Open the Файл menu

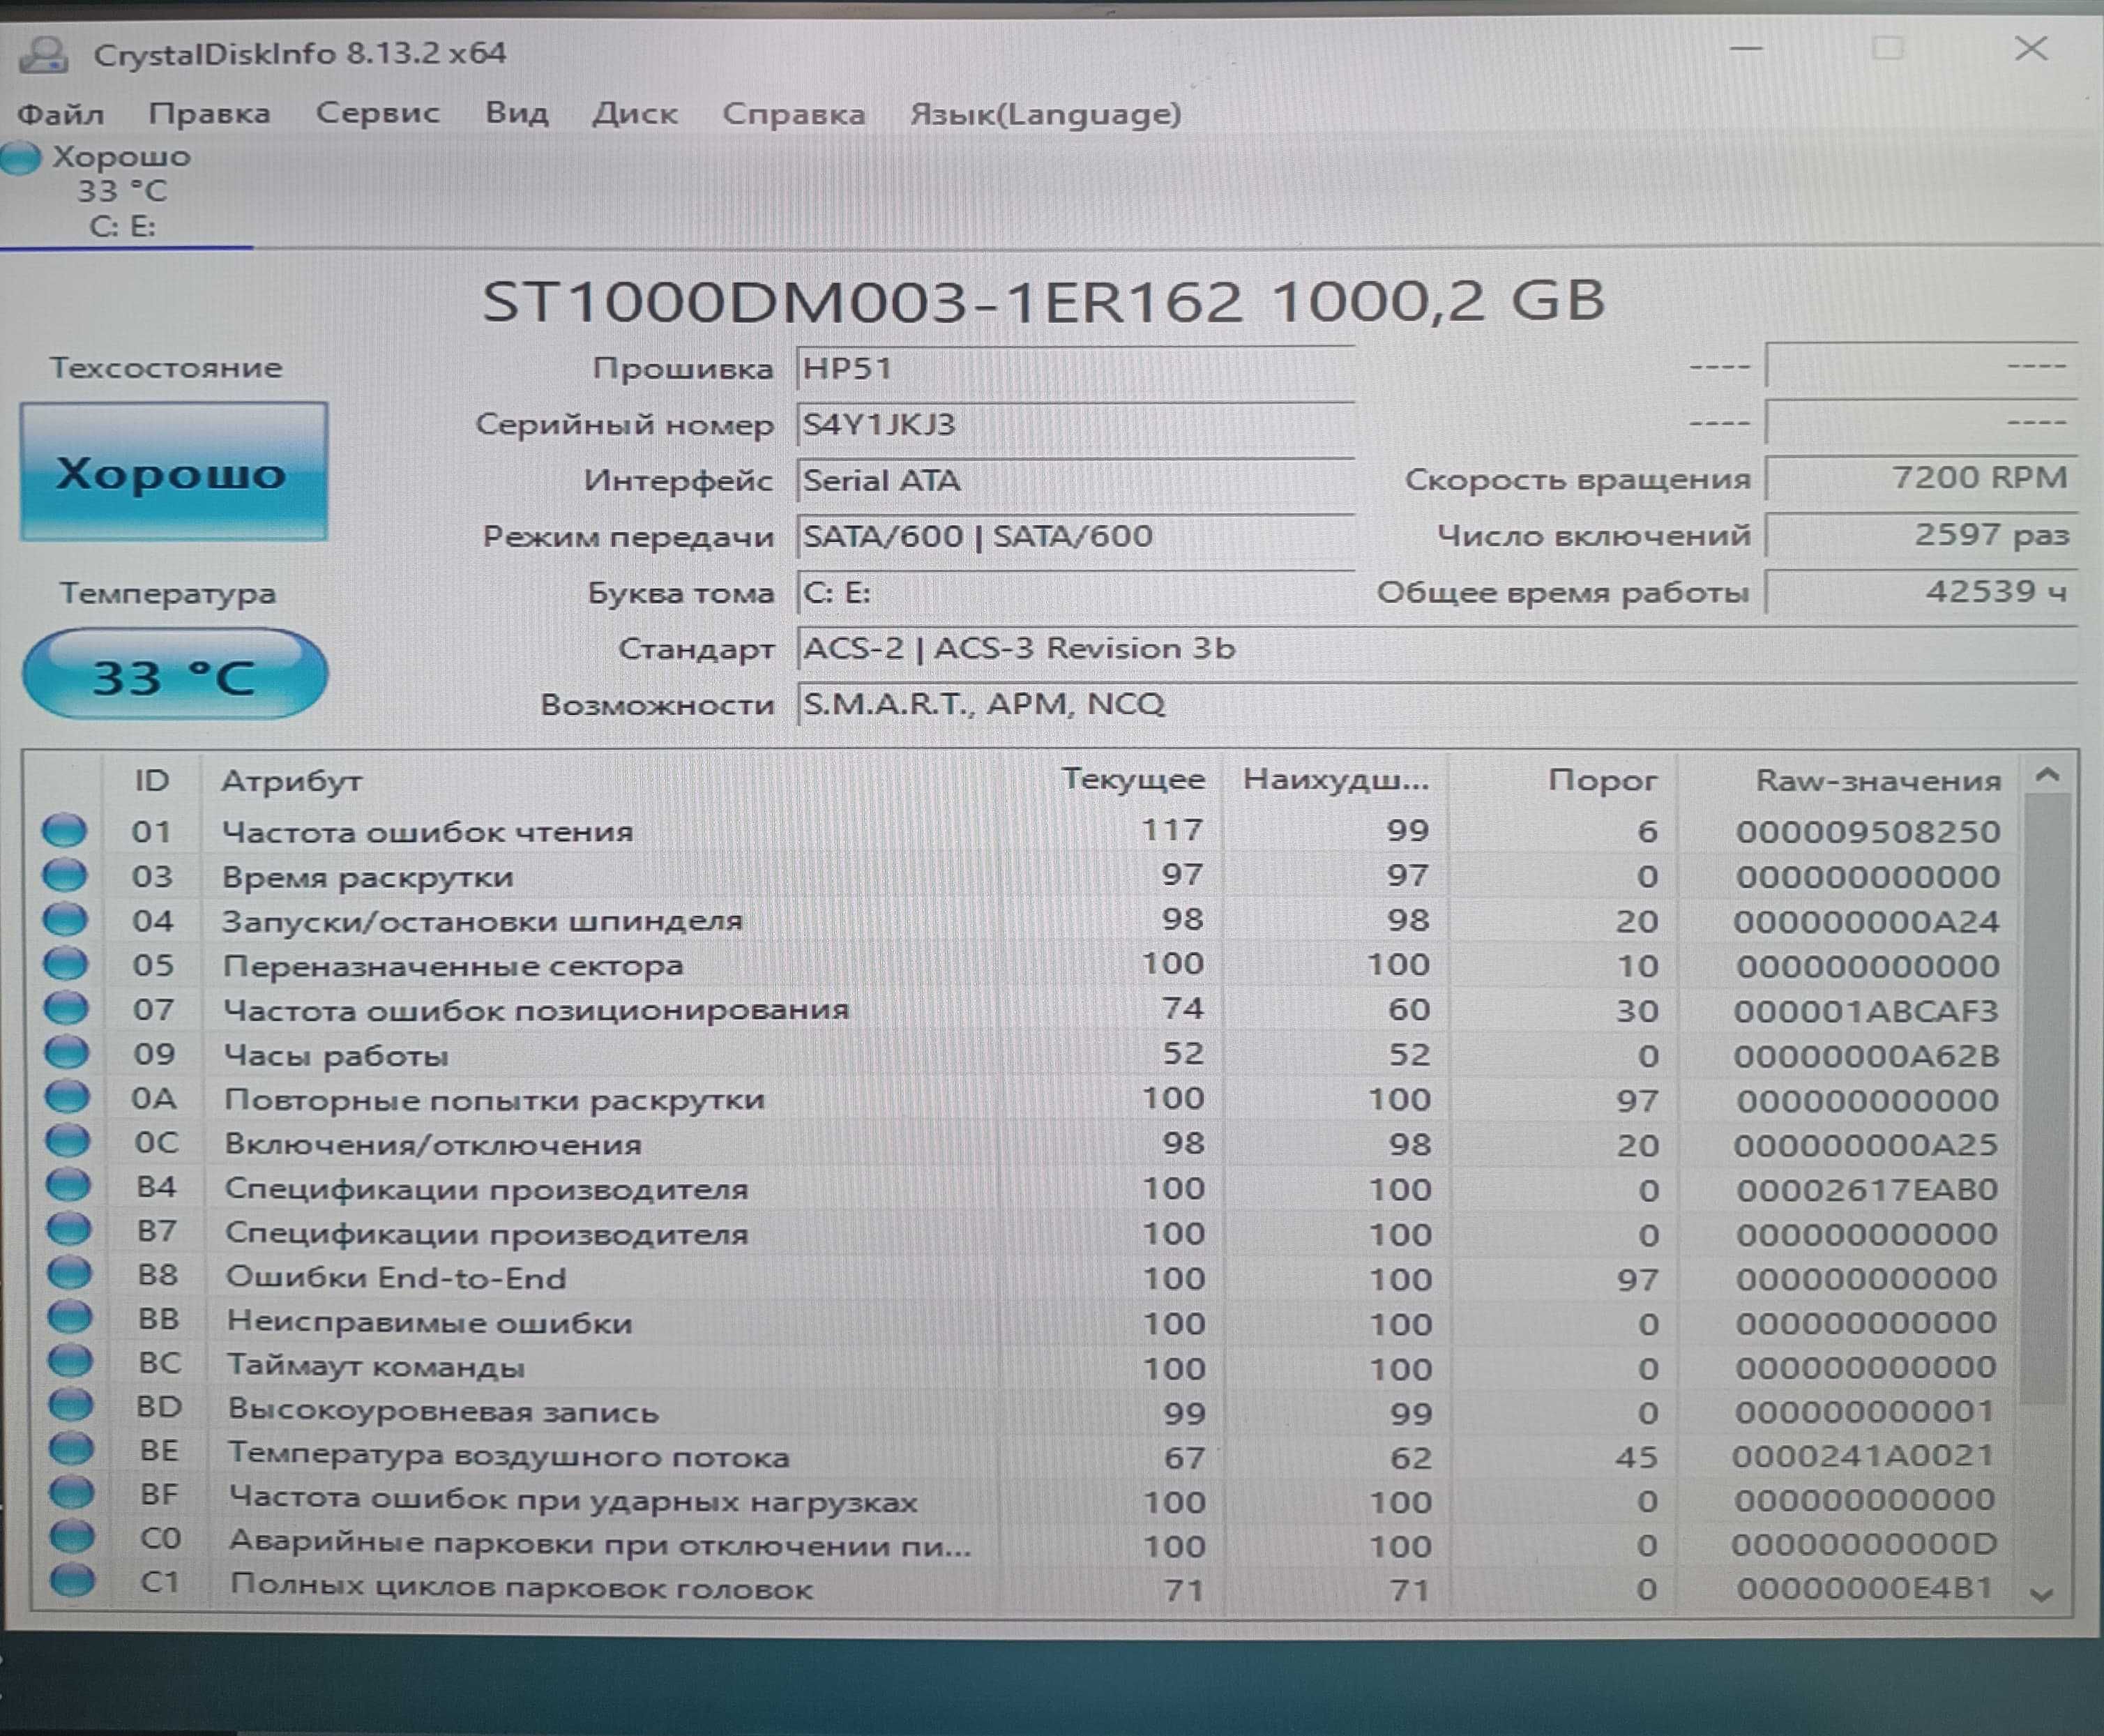[61, 114]
